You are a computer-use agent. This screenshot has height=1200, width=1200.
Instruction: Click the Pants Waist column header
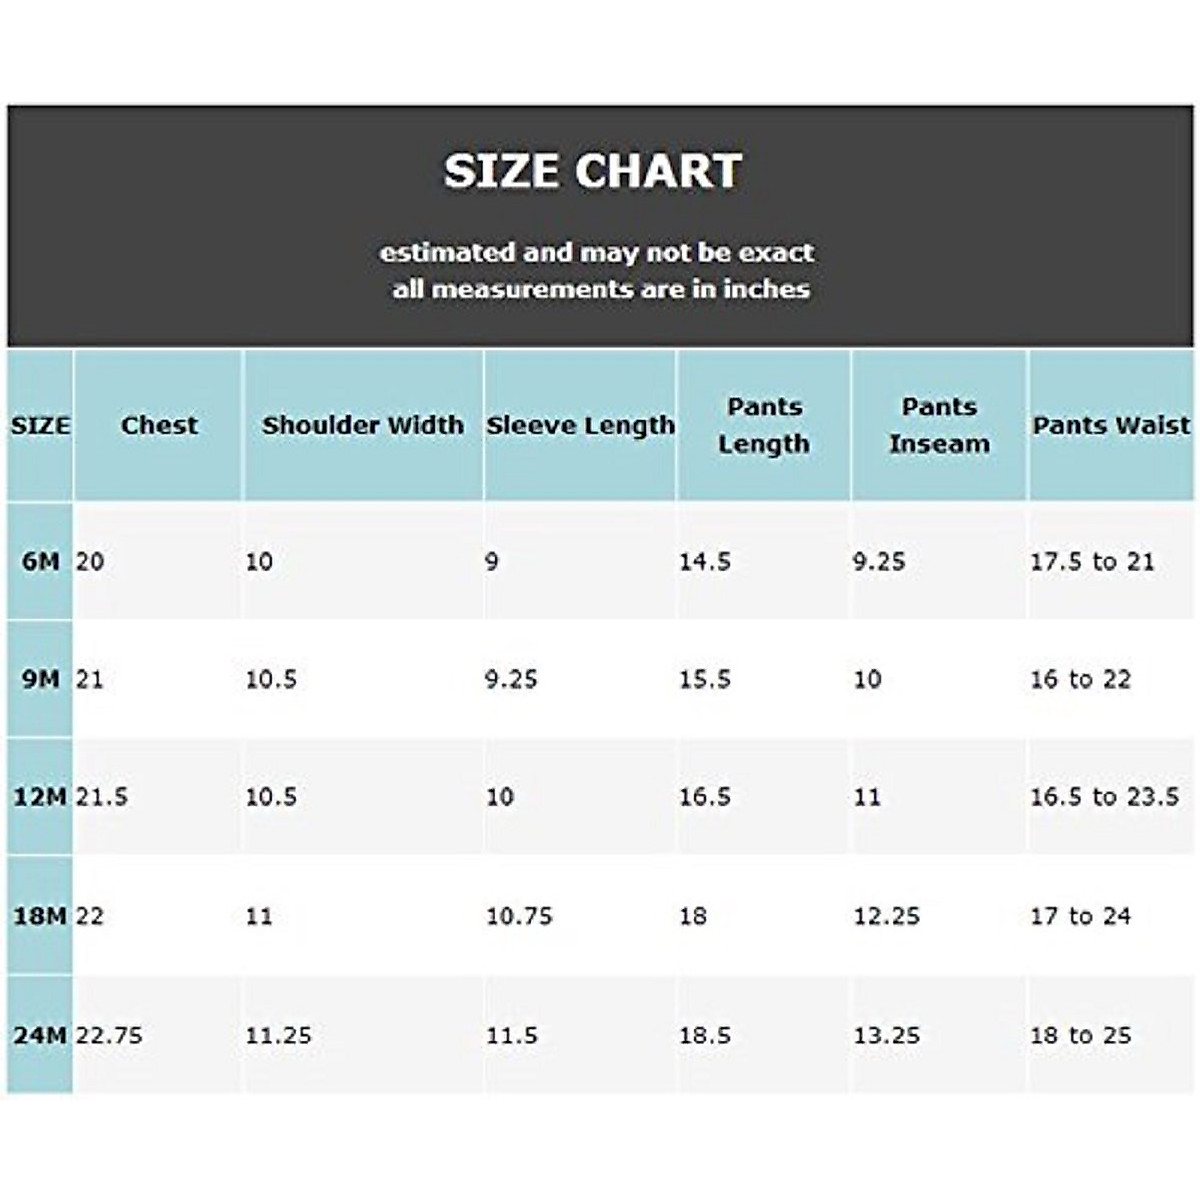click(1111, 425)
